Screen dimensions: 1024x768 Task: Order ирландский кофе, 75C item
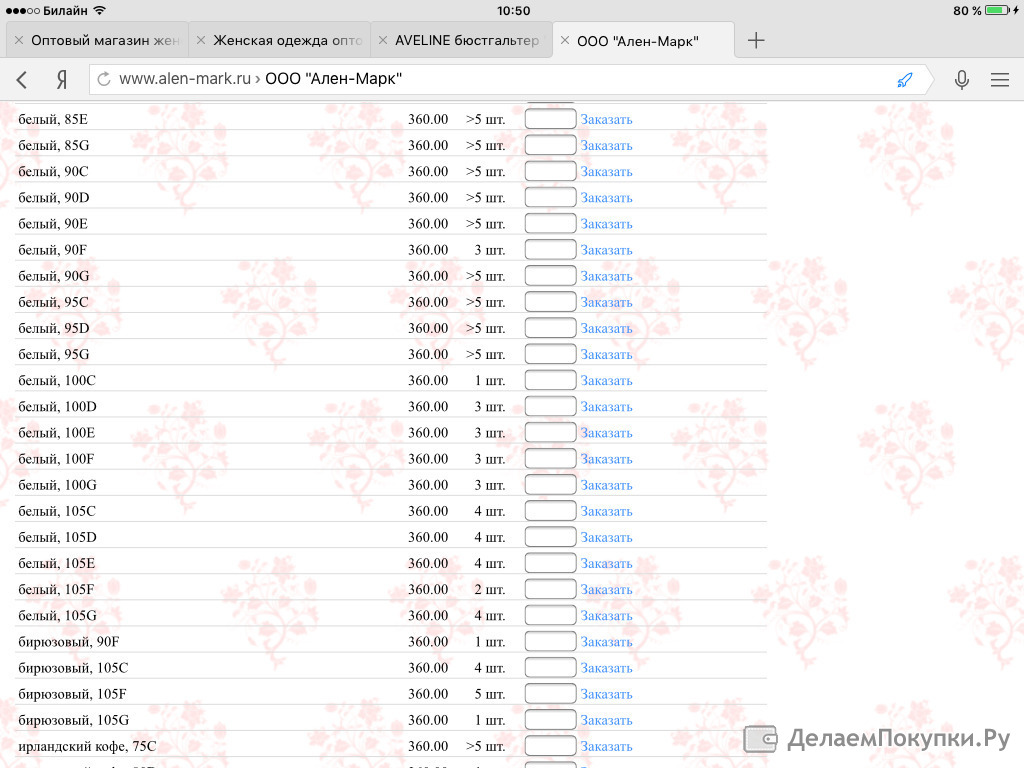pos(606,746)
